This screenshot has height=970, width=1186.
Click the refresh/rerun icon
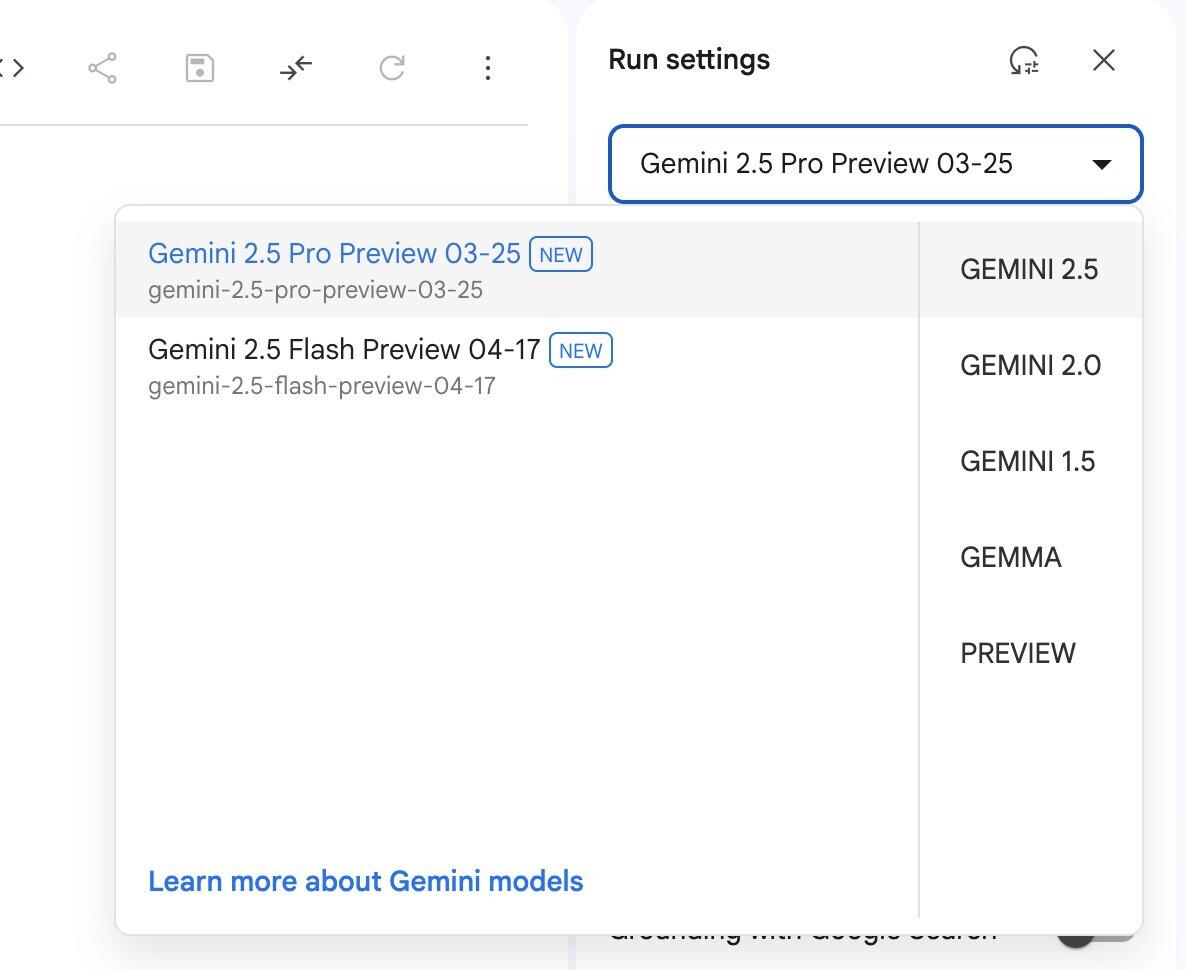392,68
